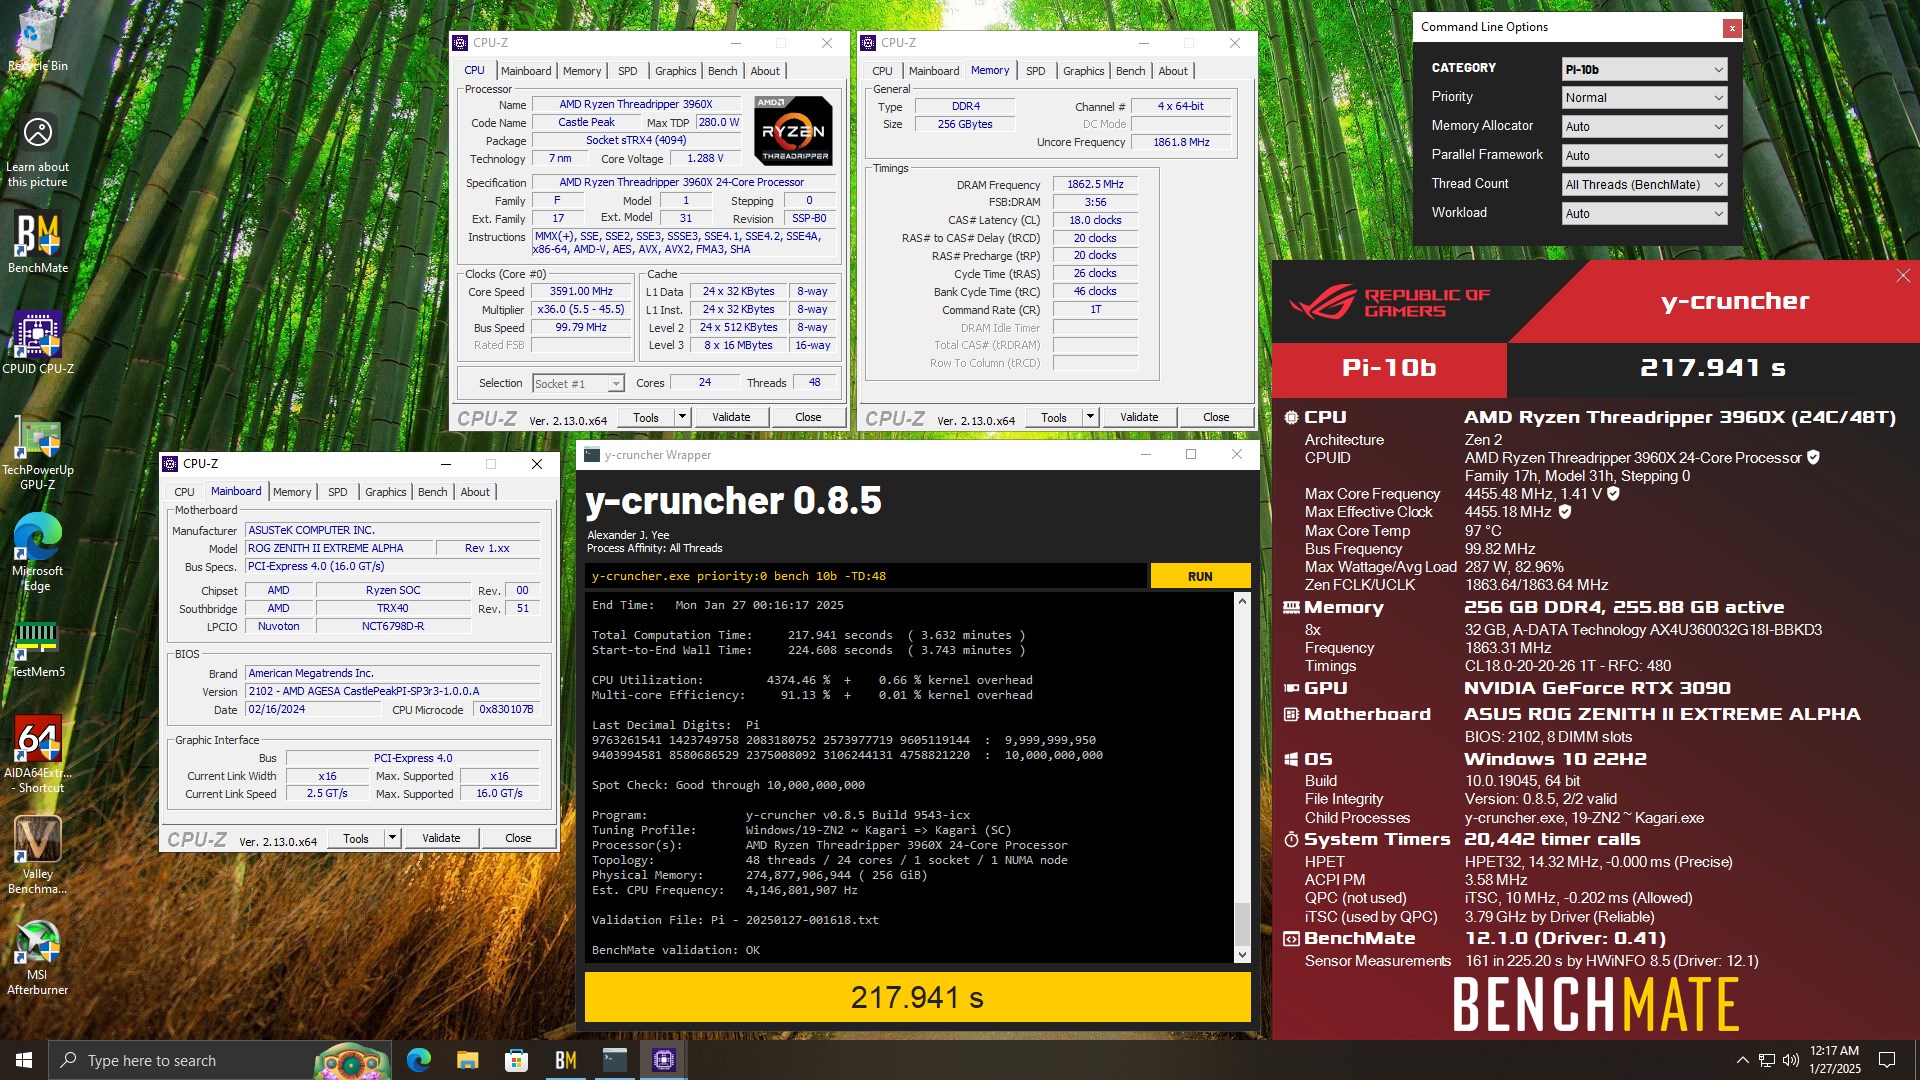The height and width of the screenshot is (1080, 1920).
Task: Switch to the y-cruncher wrapper taskbar icon
Action: tap(614, 1060)
